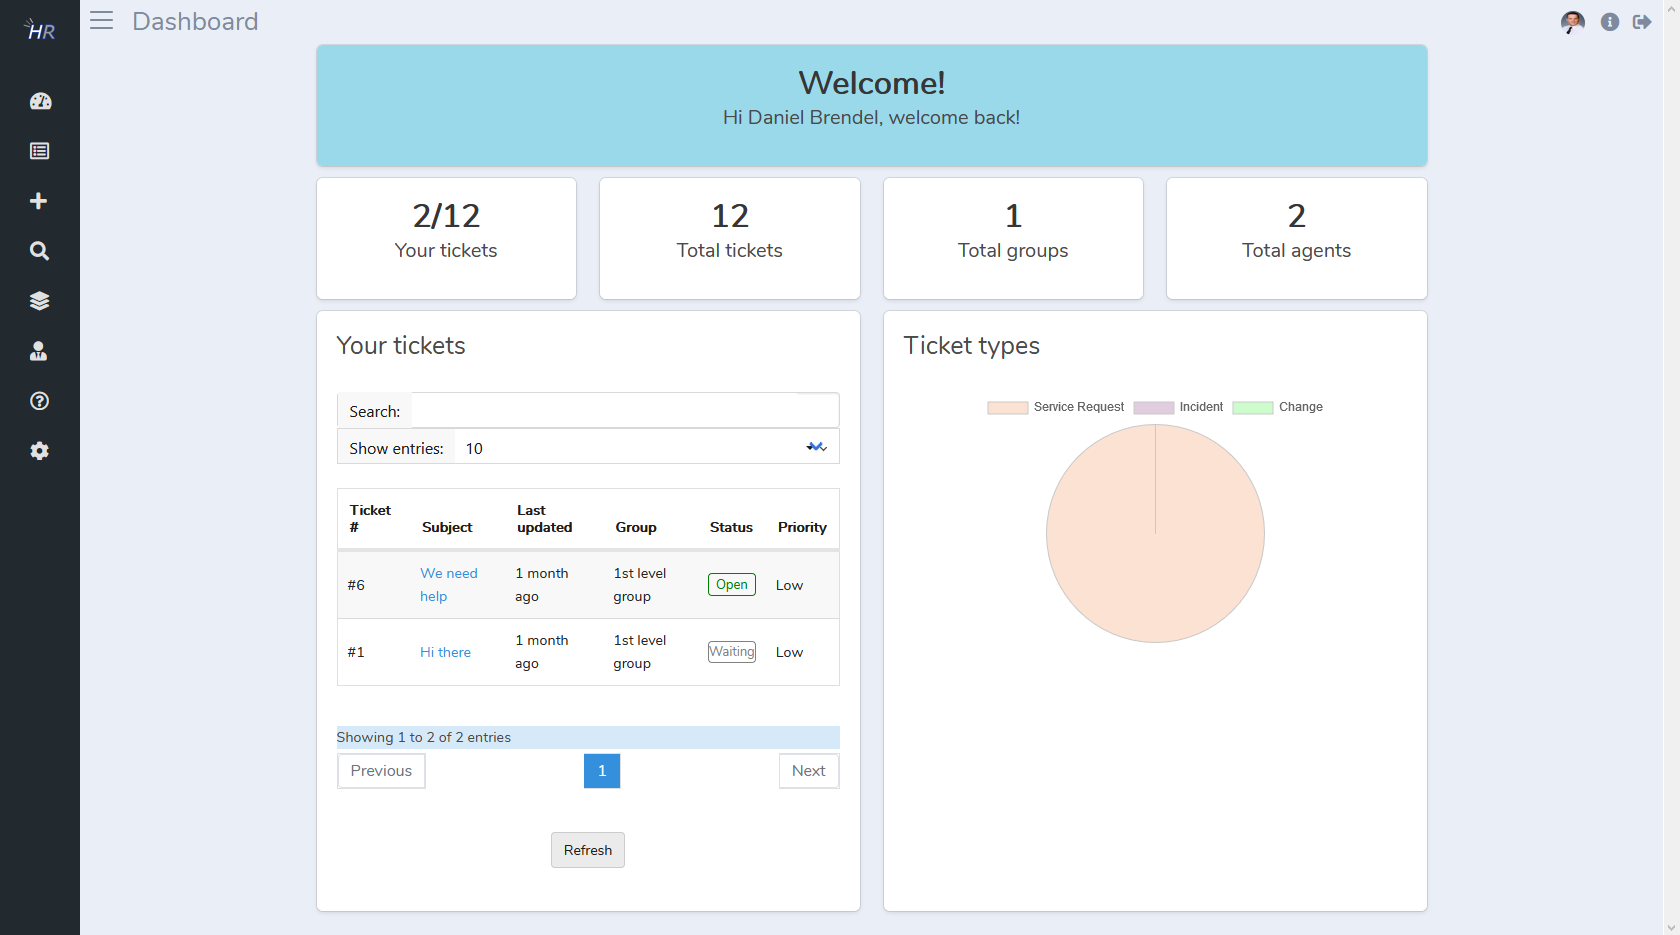Expand the Show entries dropdown
The height and width of the screenshot is (935, 1680).
pyautogui.click(x=646, y=448)
